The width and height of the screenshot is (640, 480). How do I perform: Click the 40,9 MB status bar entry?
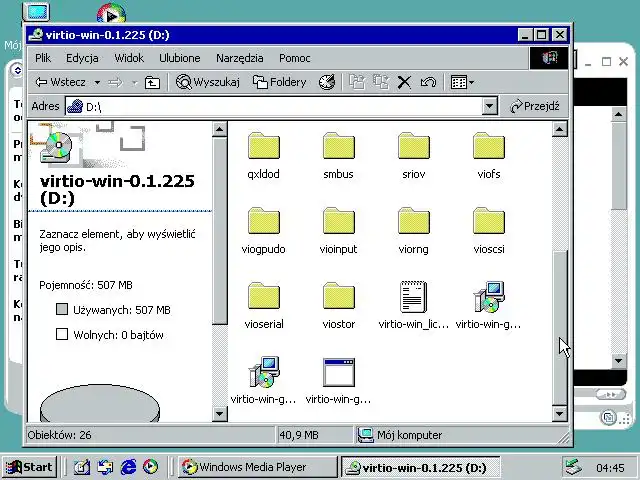[299, 435]
